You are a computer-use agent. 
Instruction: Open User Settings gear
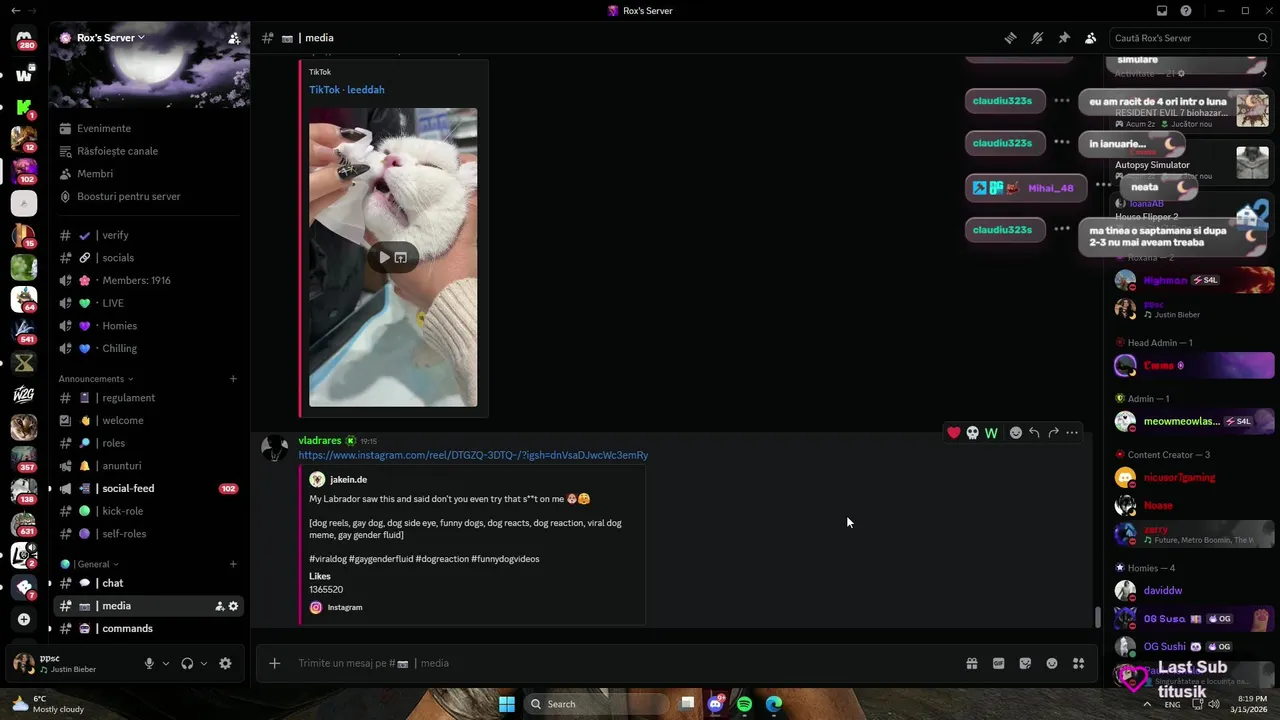tap(225, 663)
